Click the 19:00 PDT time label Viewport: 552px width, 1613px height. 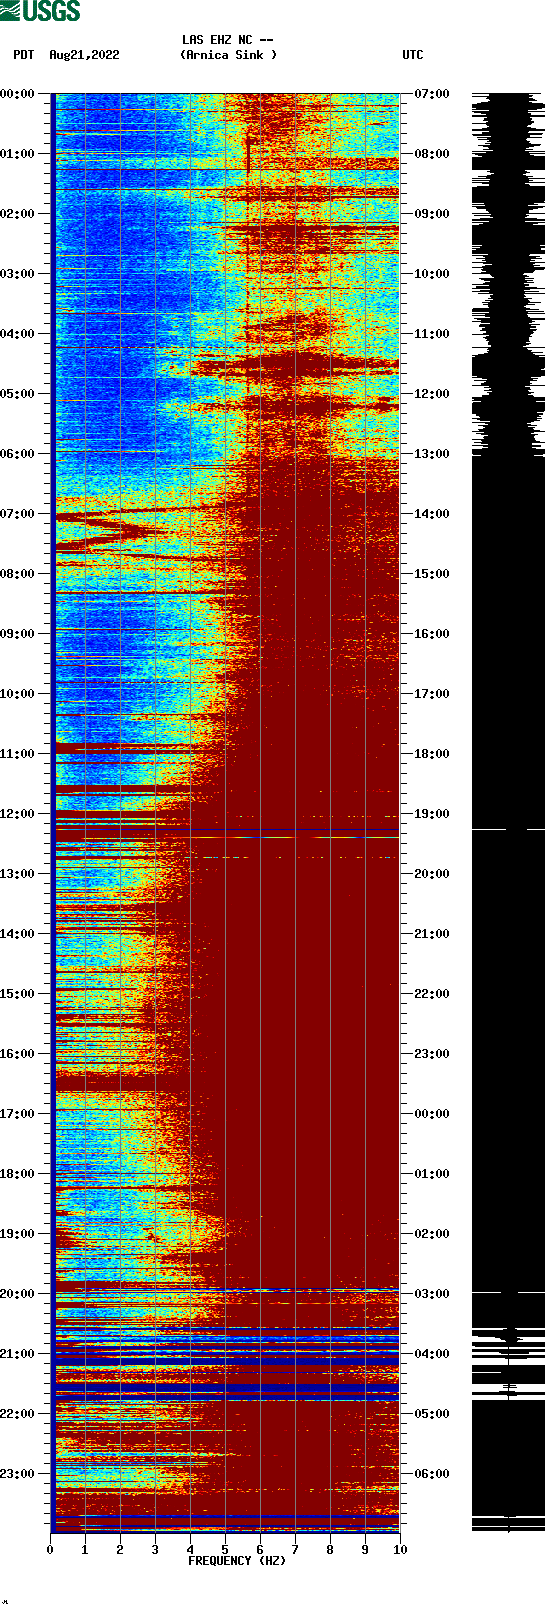click(18, 1234)
